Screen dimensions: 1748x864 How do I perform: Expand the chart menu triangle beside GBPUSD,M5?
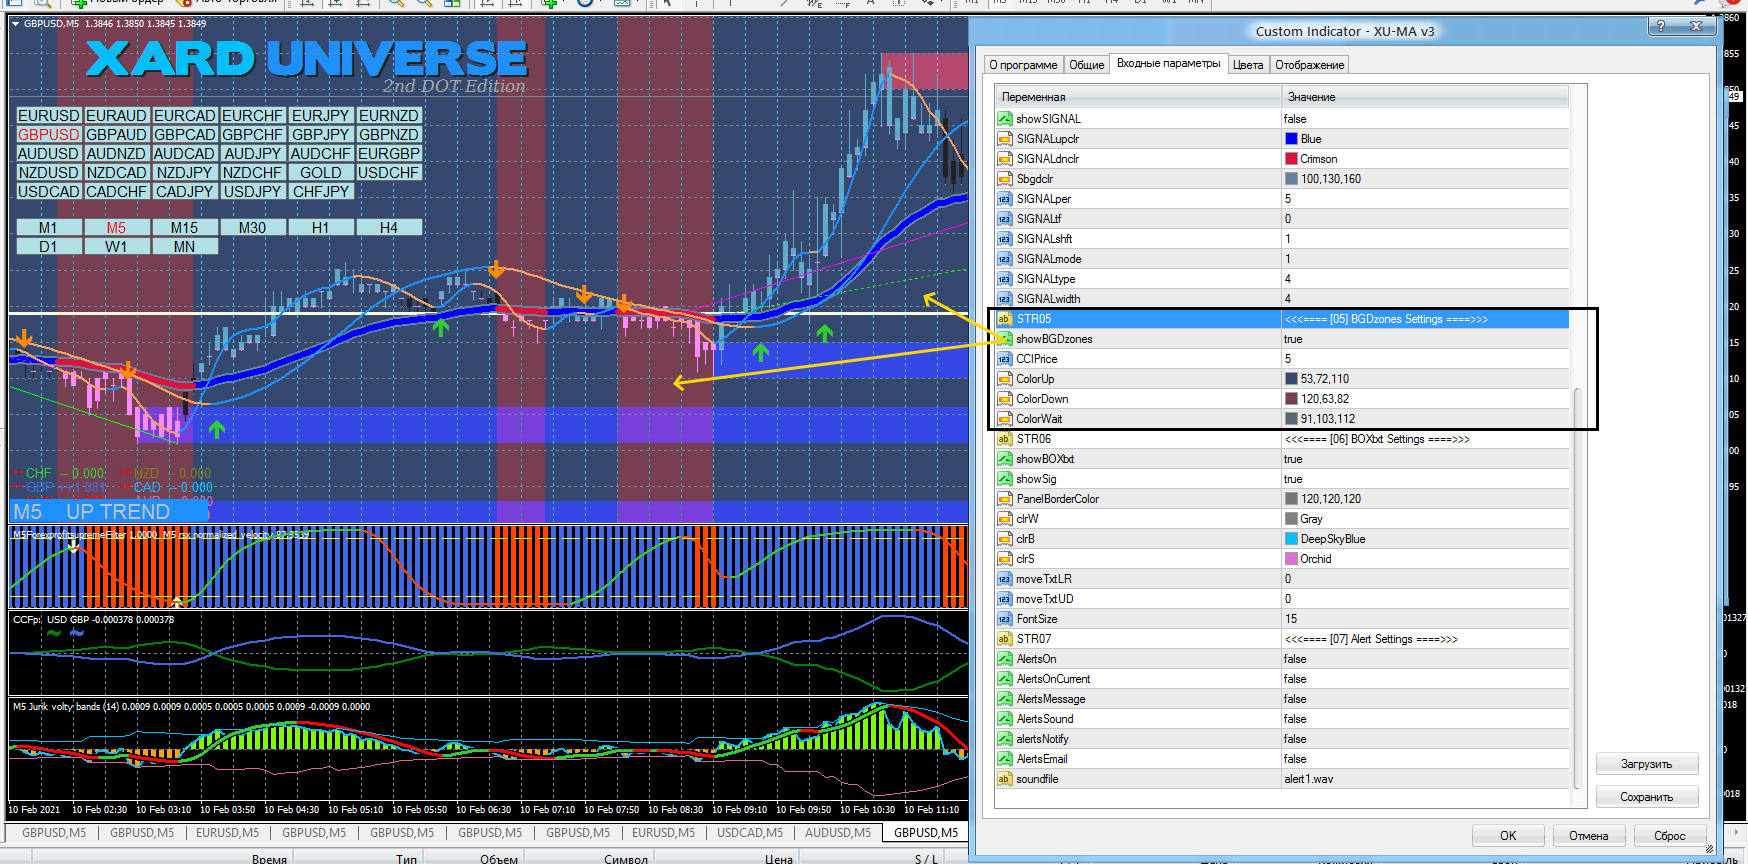point(15,23)
